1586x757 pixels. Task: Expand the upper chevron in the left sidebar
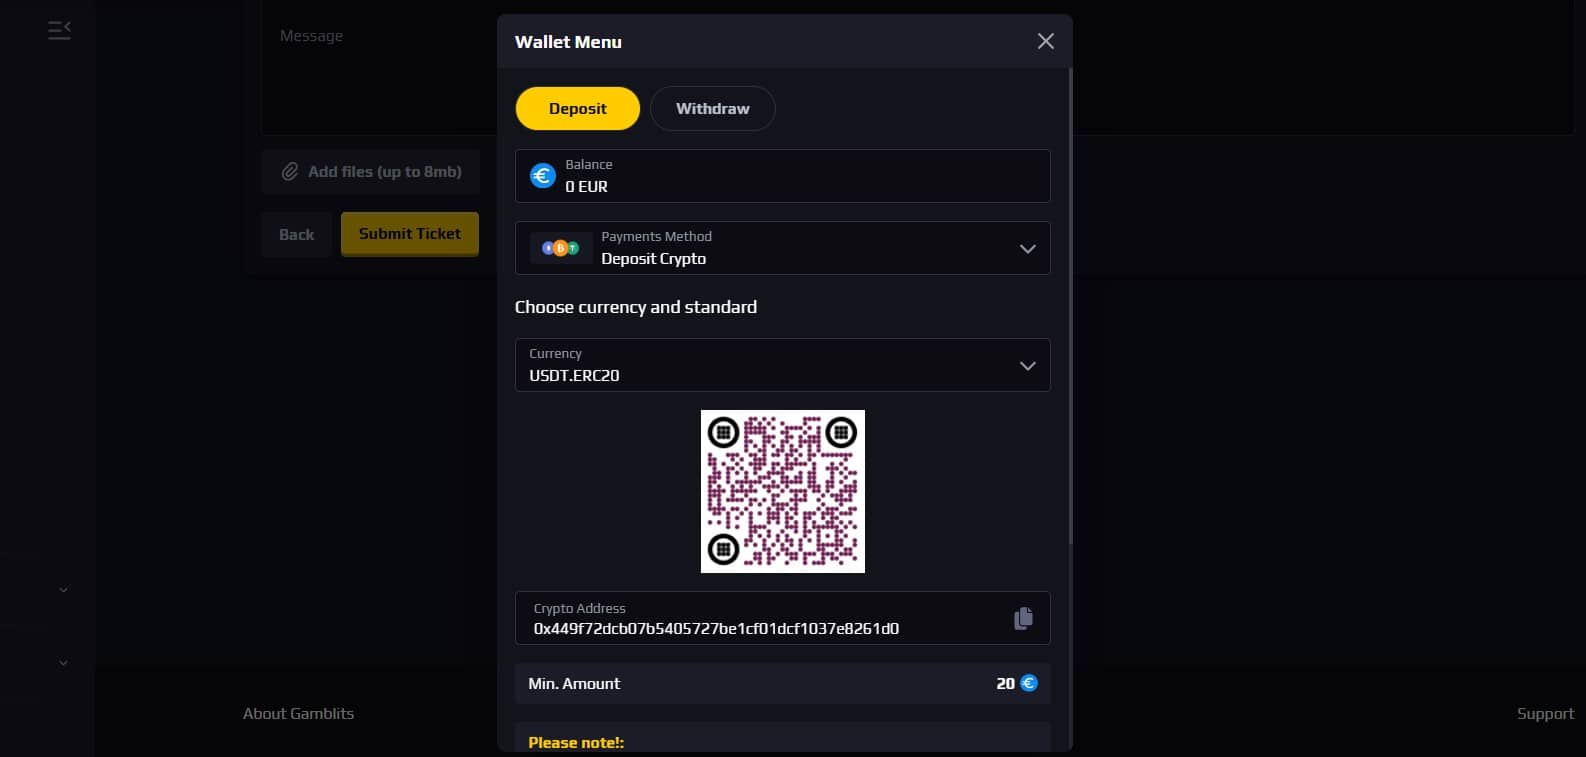(63, 590)
